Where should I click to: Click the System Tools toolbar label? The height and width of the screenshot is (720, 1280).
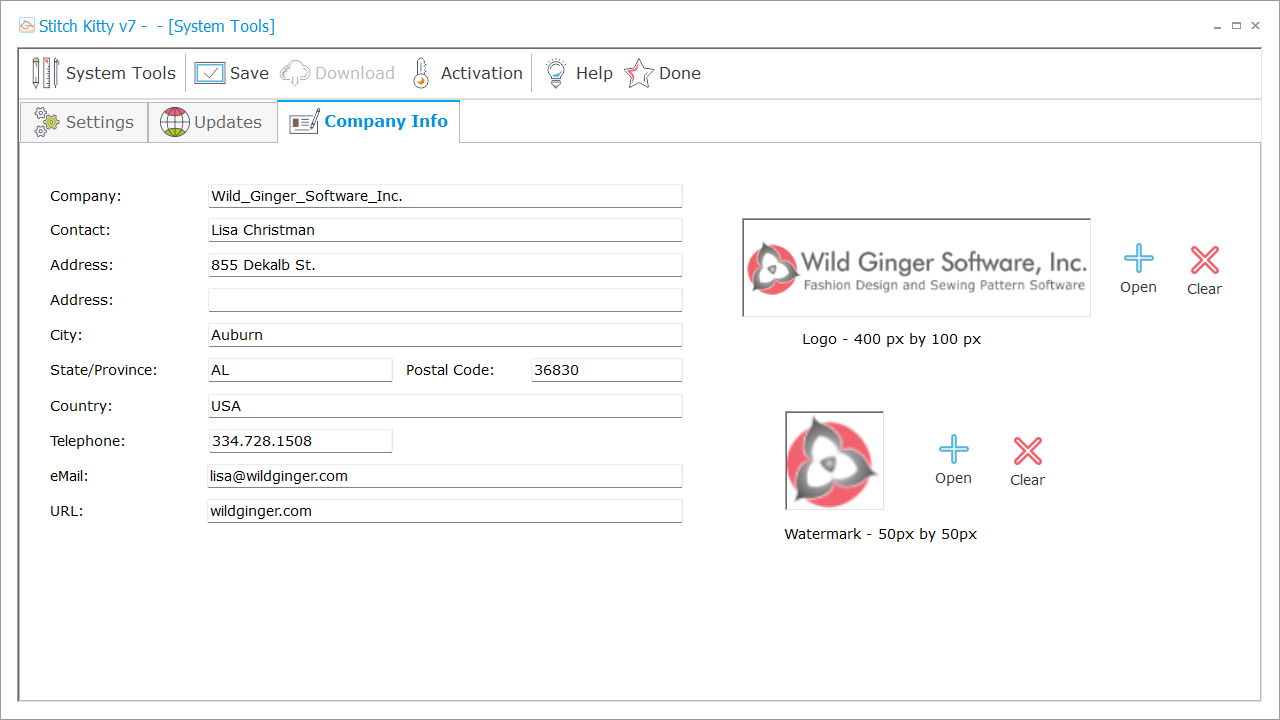pyautogui.click(x=121, y=73)
